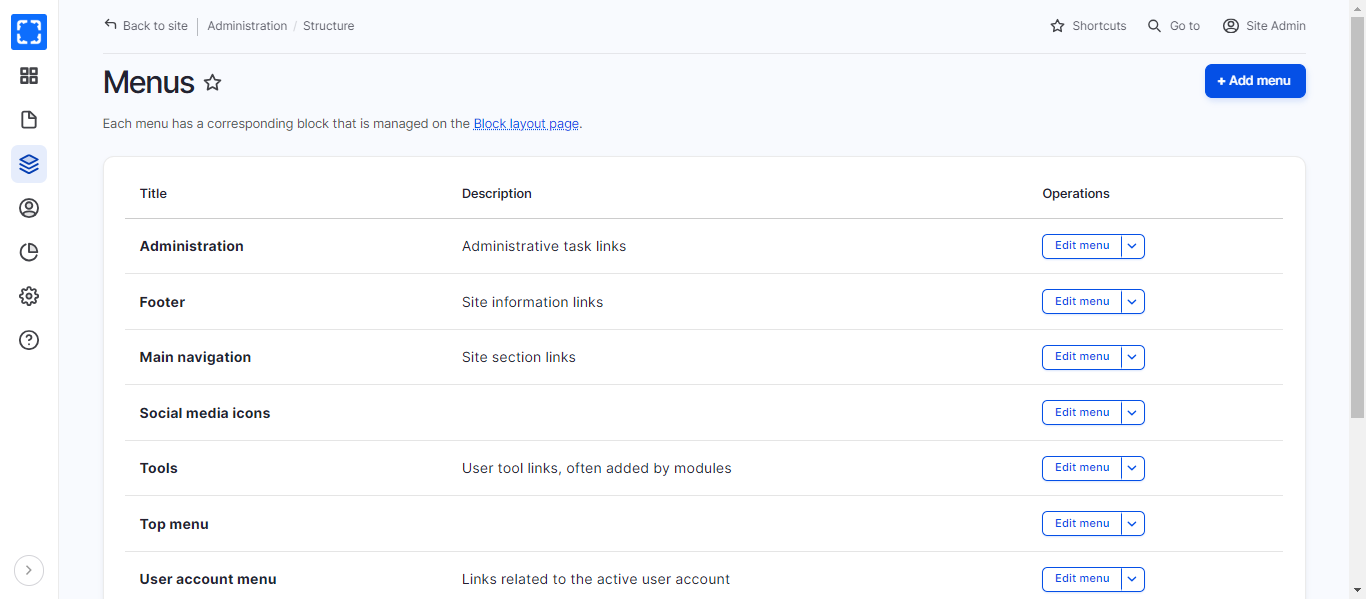Open the Dashboard grid icon in sidebar

pyautogui.click(x=29, y=76)
